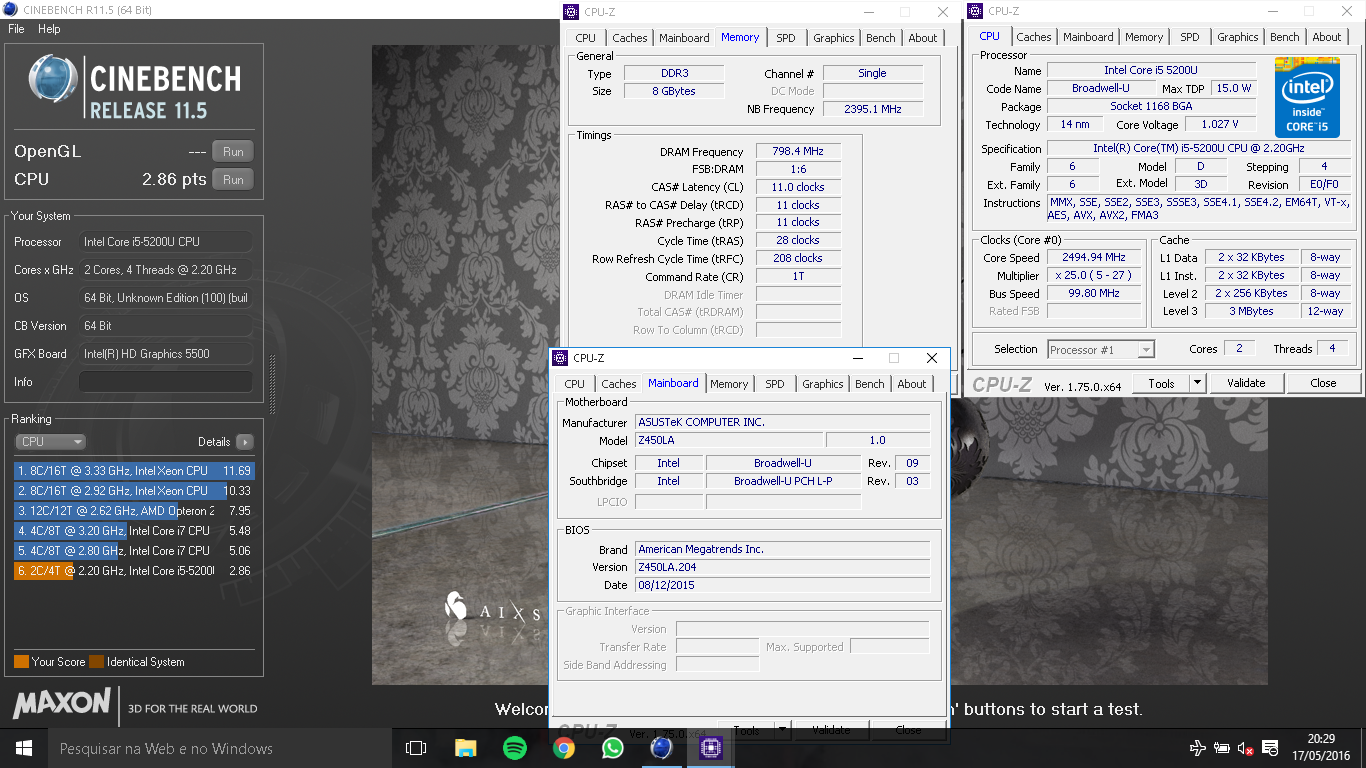Click CAS# Latency 11.0 clocks value
Image resolution: width=1366 pixels, height=768 pixels.
point(798,187)
